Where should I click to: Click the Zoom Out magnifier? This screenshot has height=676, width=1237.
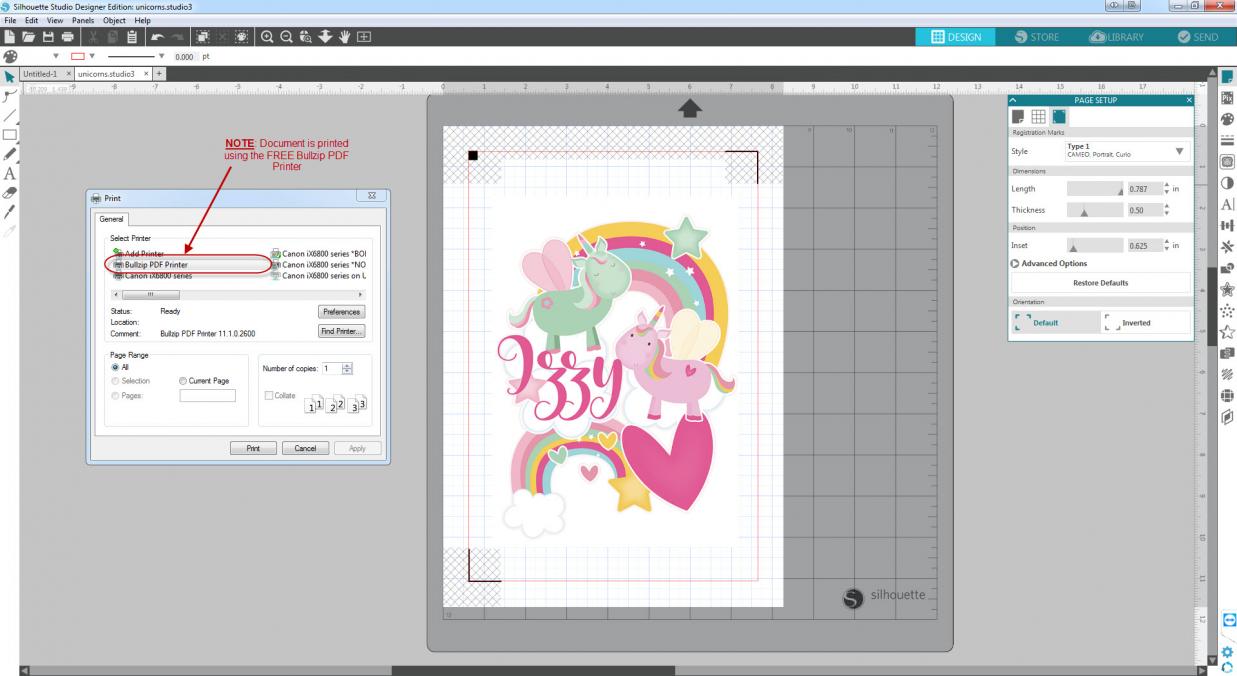pyautogui.click(x=286, y=37)
